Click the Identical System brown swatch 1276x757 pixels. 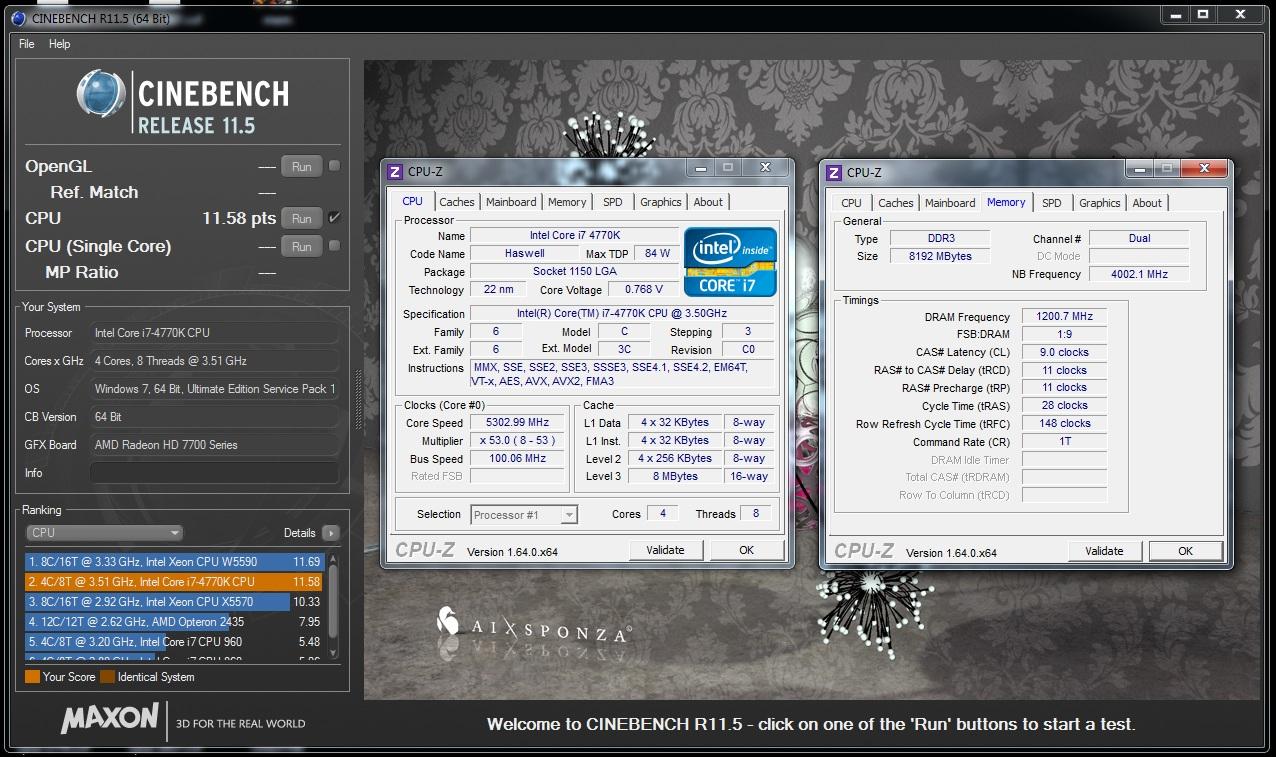coord(107,677)
